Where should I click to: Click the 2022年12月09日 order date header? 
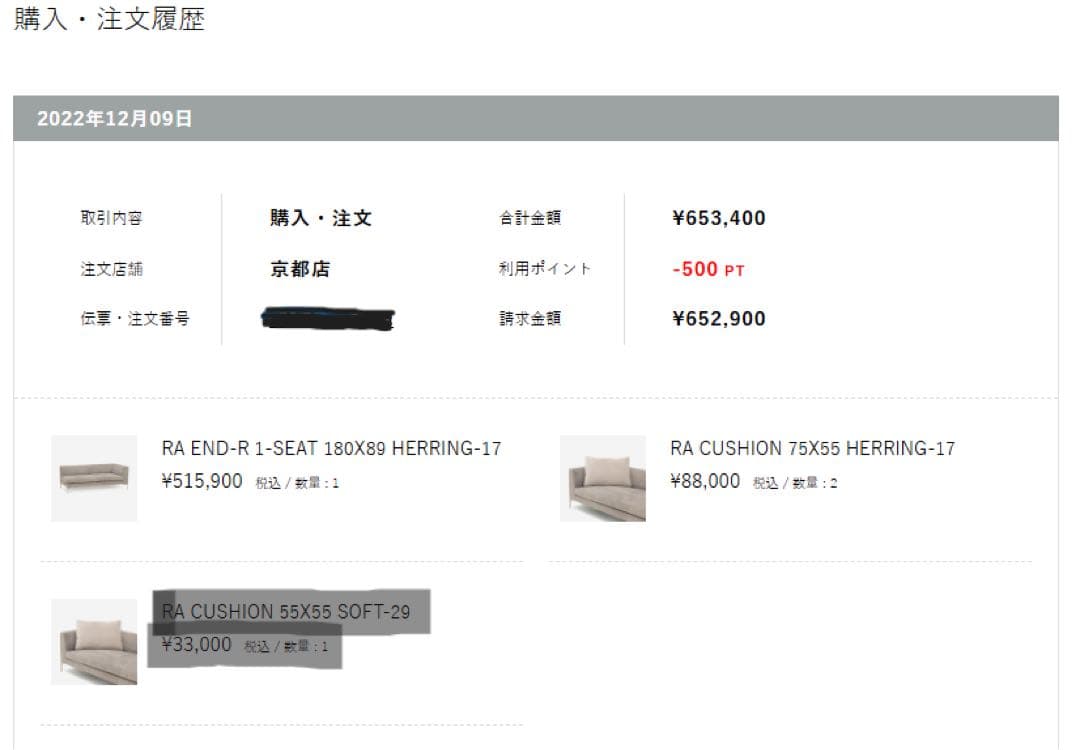[x=115, y=119]
